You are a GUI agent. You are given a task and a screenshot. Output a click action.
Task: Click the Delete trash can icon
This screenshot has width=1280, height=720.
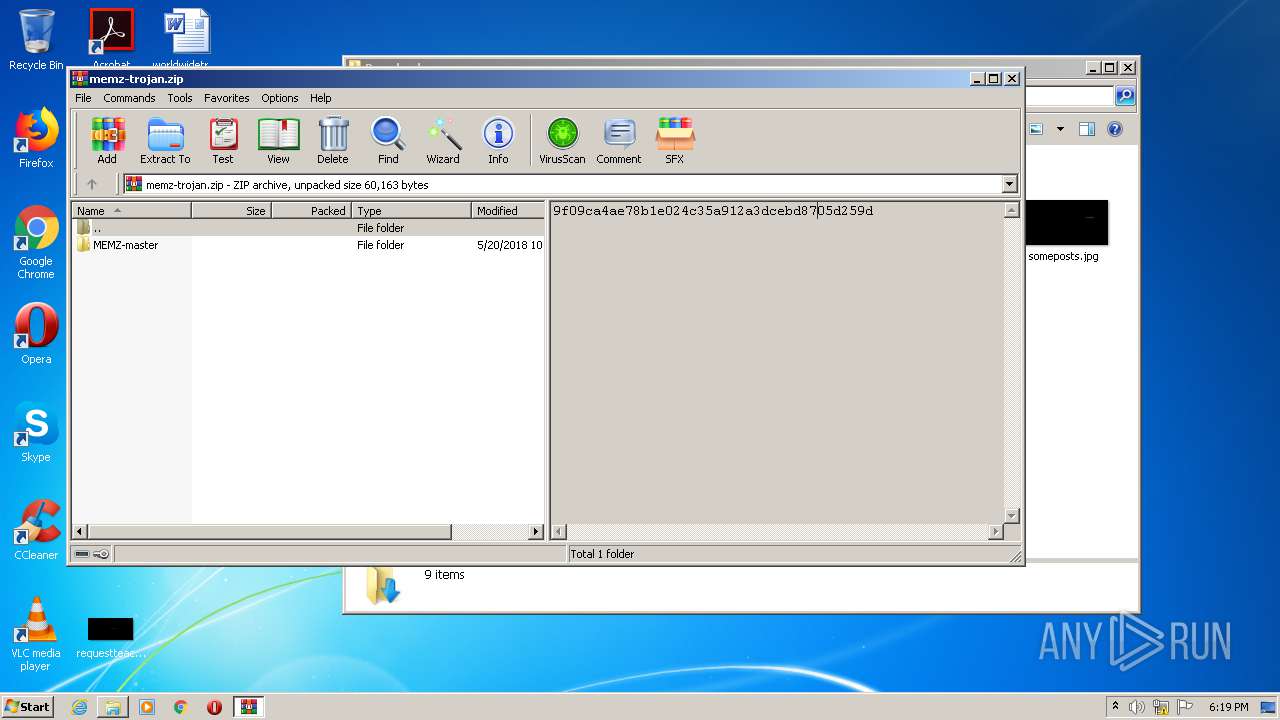[x=333, y=140]
